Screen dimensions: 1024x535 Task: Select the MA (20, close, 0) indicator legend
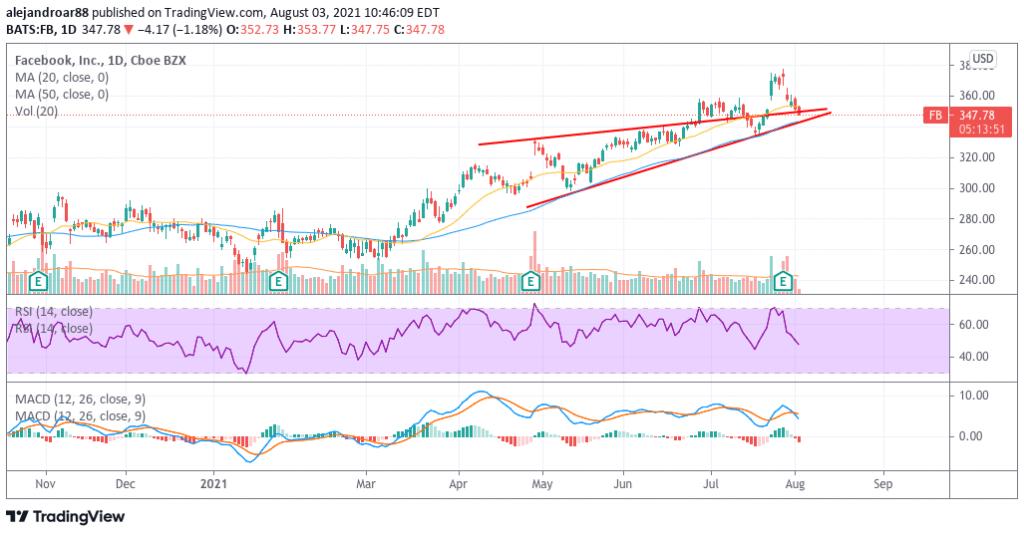pyautogui.click(x=61, y=77)
